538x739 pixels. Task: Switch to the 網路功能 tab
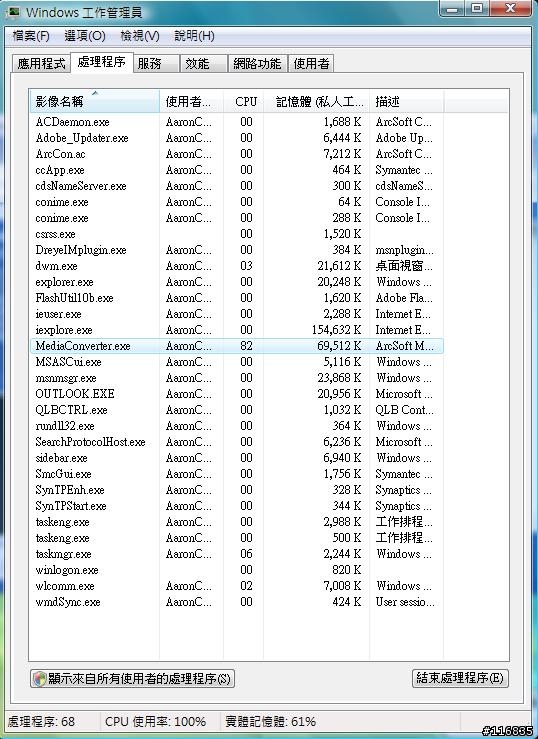tap(258, 64)
